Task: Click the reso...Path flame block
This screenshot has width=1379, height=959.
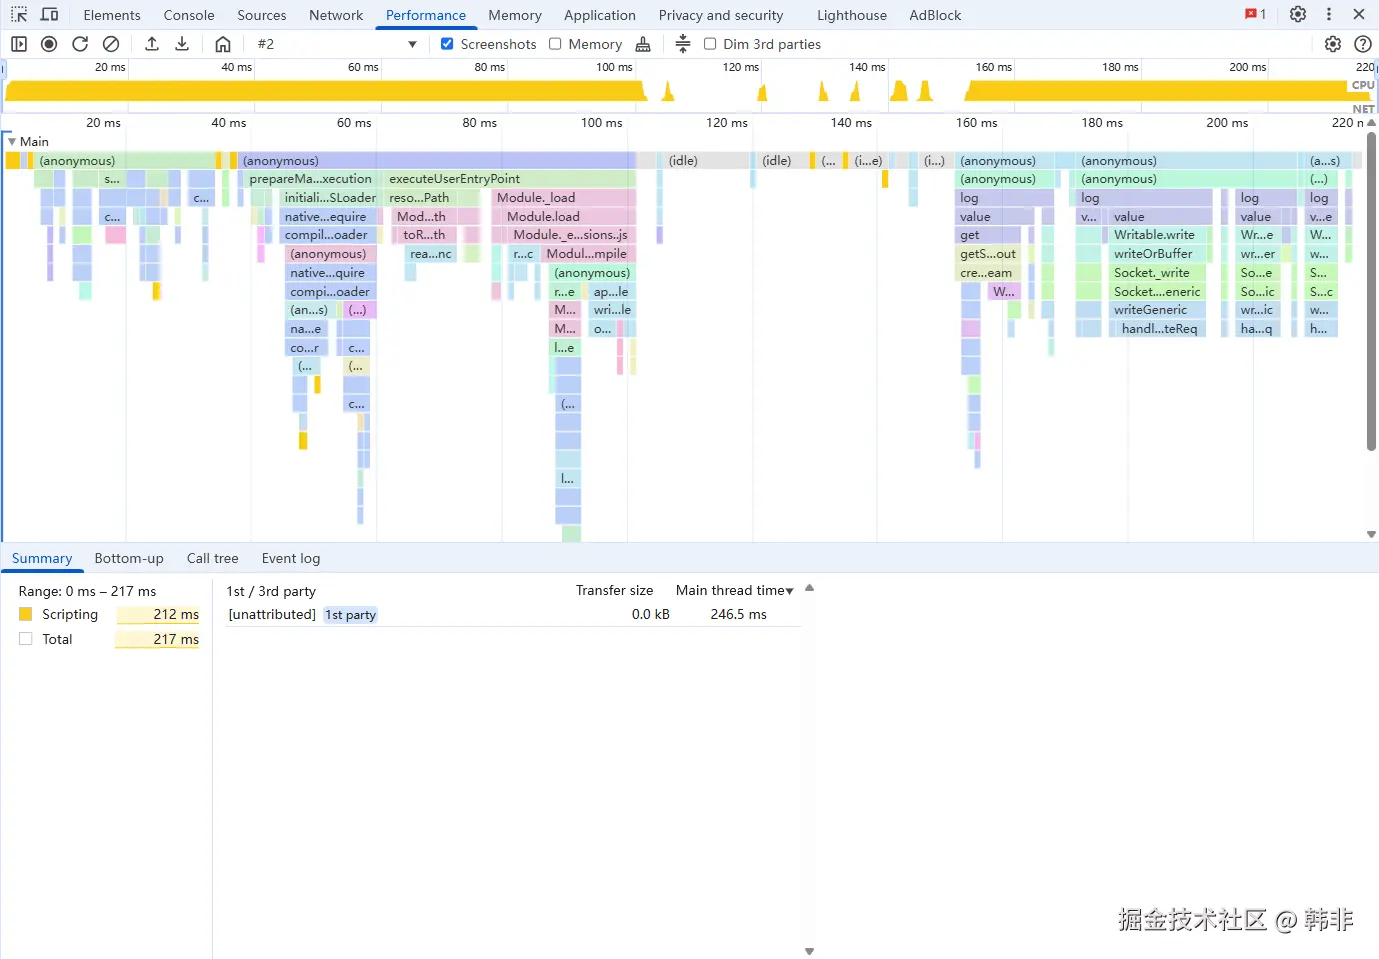Action: (433, 198)
